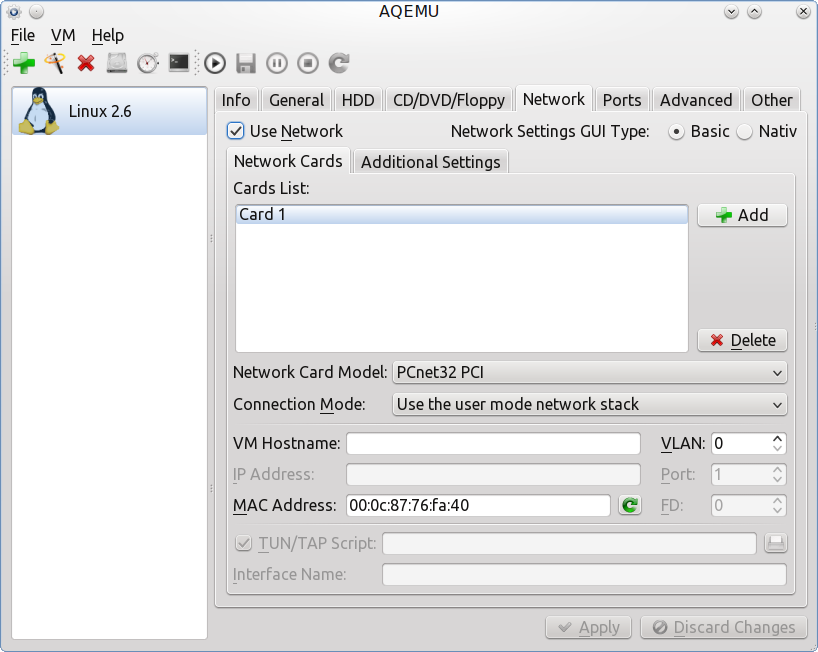Select Card 1 in the Cards List
This screenshot has height=652, width=818.
point(462,214)
